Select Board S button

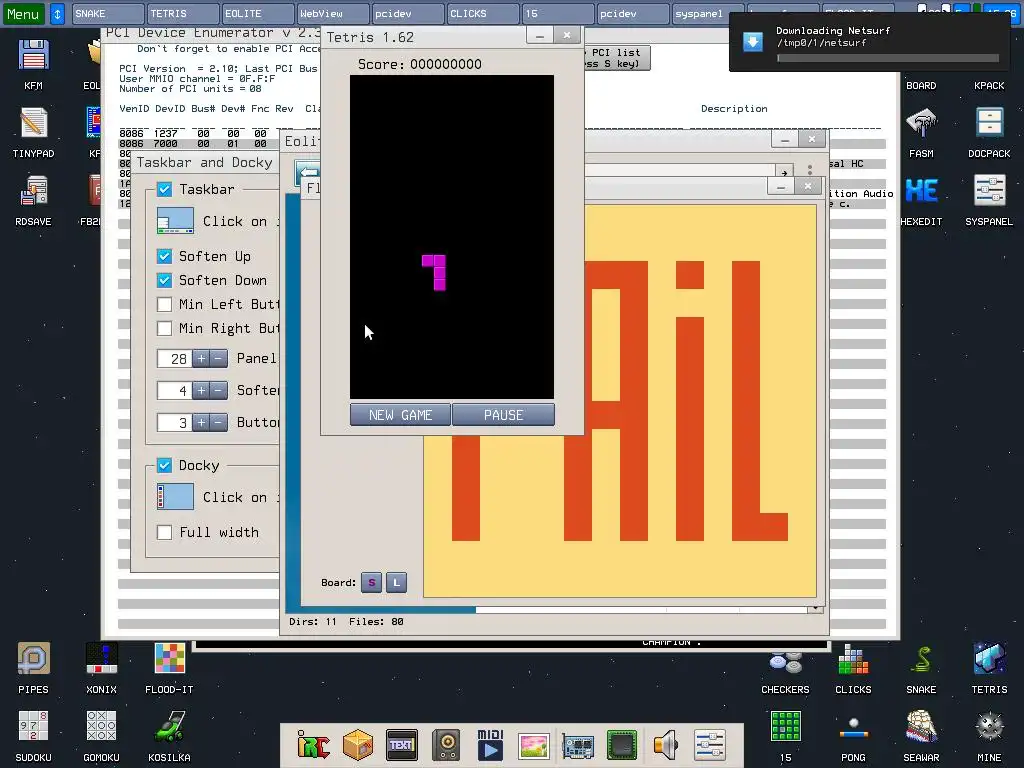(x=372, y=583)
